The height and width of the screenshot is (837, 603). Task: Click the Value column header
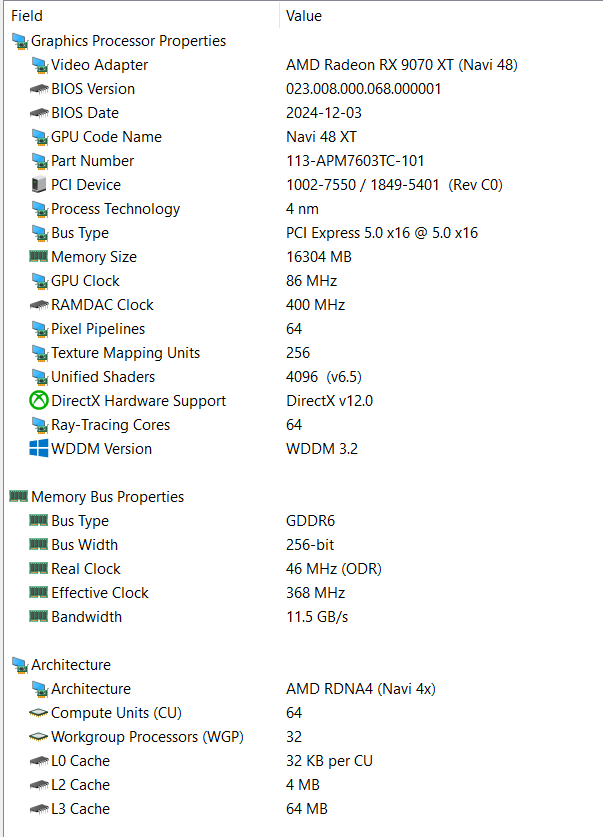pyautogui.click(x=303, y=16)
